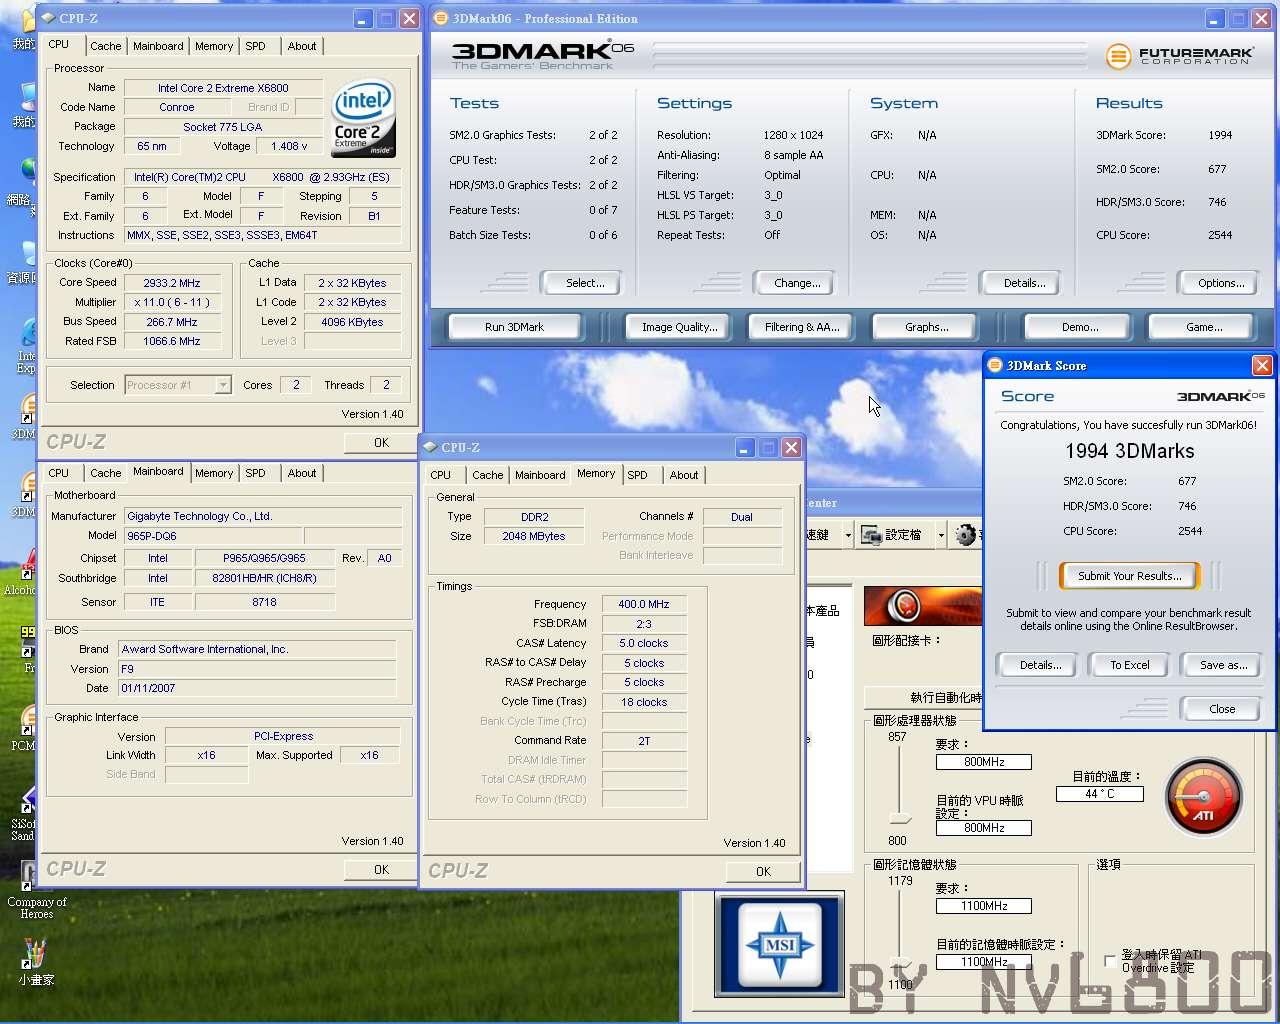Click the Futuremark Corporation logo
Screen dimensions: 1280x1024
point(1181,56)
